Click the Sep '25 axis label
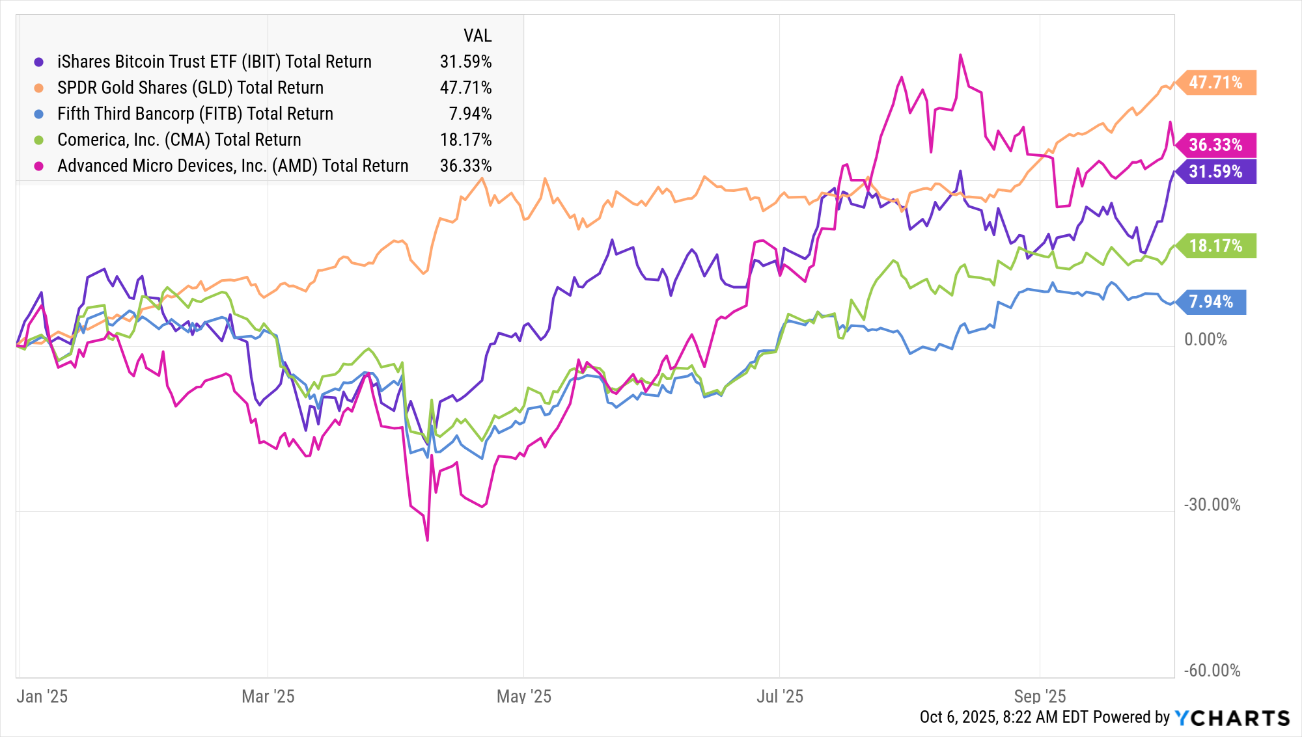 tap(1040, 695)
